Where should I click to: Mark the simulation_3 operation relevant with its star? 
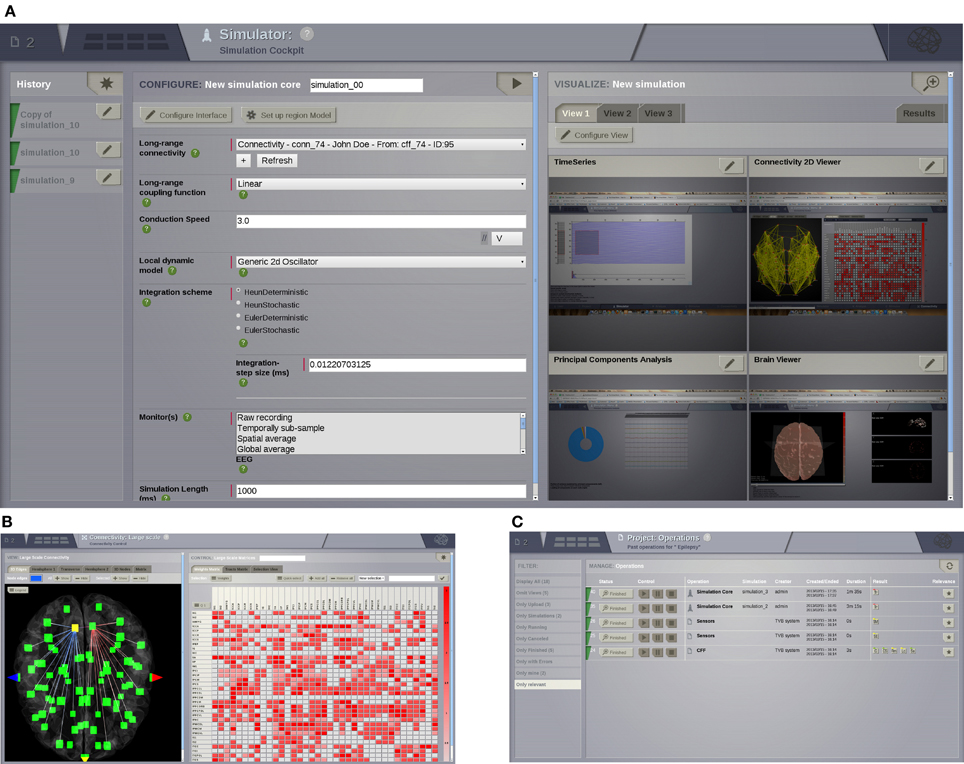tap(949, 593)
